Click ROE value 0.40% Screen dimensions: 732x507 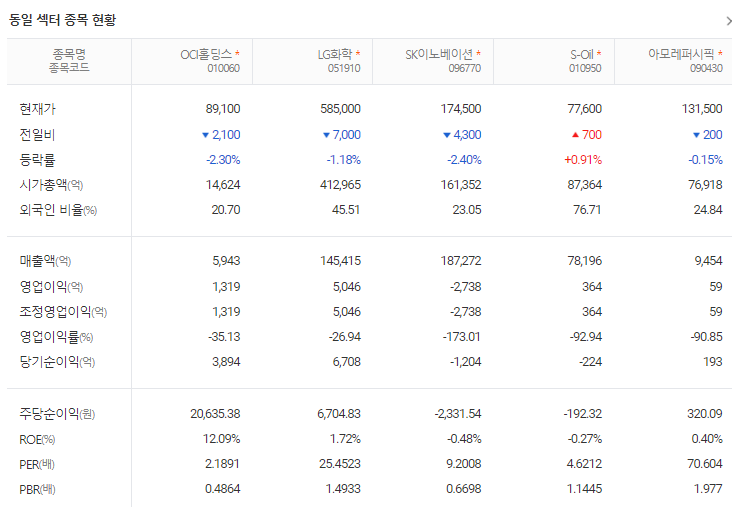pos(707,439)
